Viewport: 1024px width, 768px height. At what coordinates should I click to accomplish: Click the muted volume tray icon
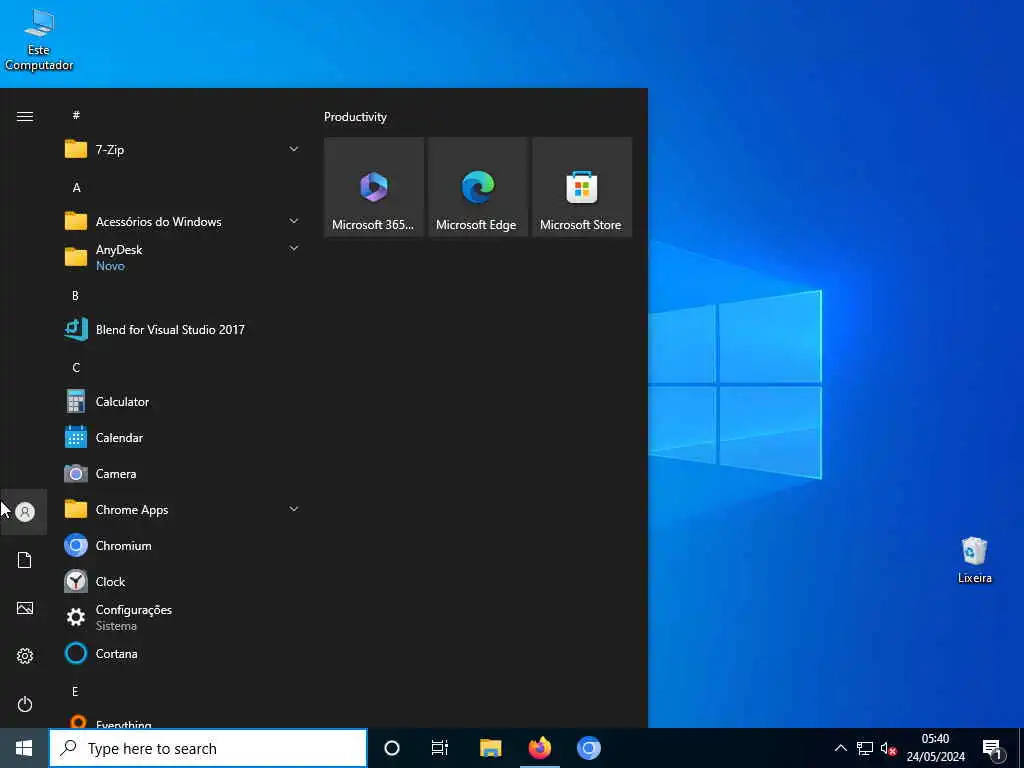(x=888, y=748)
